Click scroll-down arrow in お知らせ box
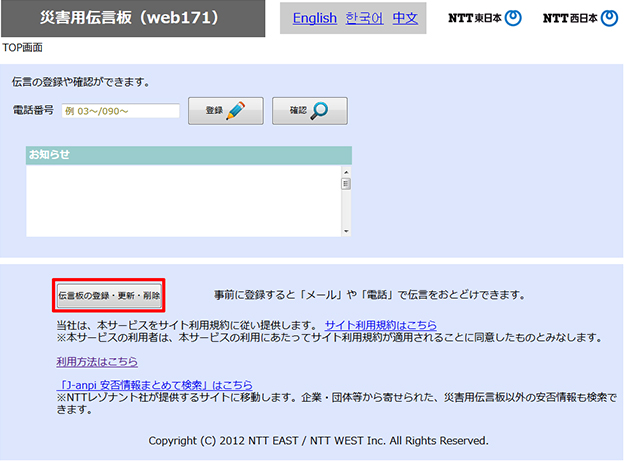This screenshot has width=624, height=461. [346, 231]
